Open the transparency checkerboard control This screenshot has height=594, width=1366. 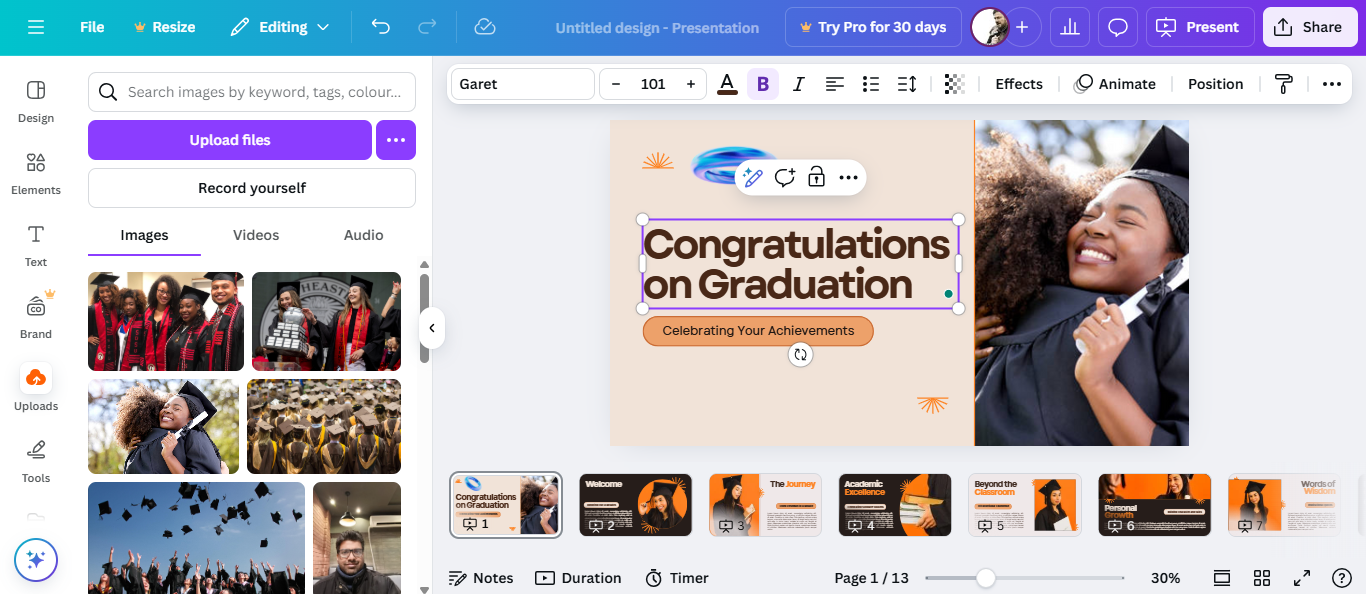(954, 84)
